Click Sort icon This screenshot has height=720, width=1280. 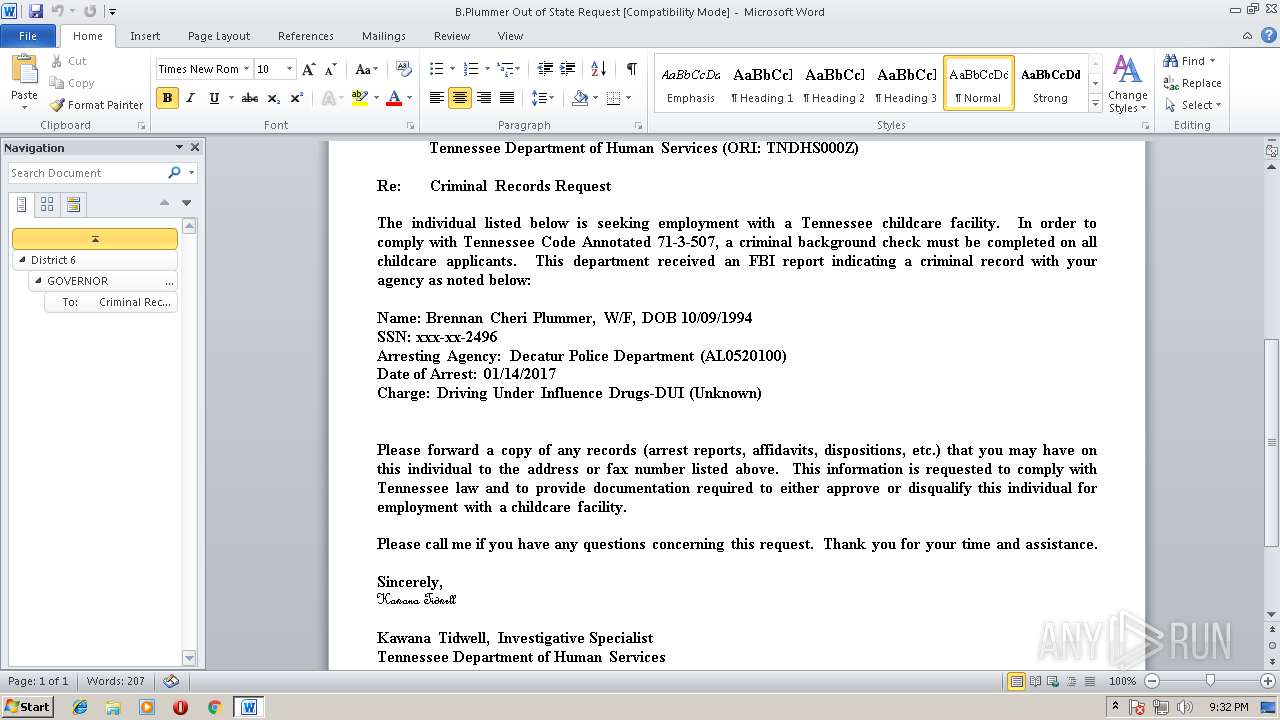[599, 69]
